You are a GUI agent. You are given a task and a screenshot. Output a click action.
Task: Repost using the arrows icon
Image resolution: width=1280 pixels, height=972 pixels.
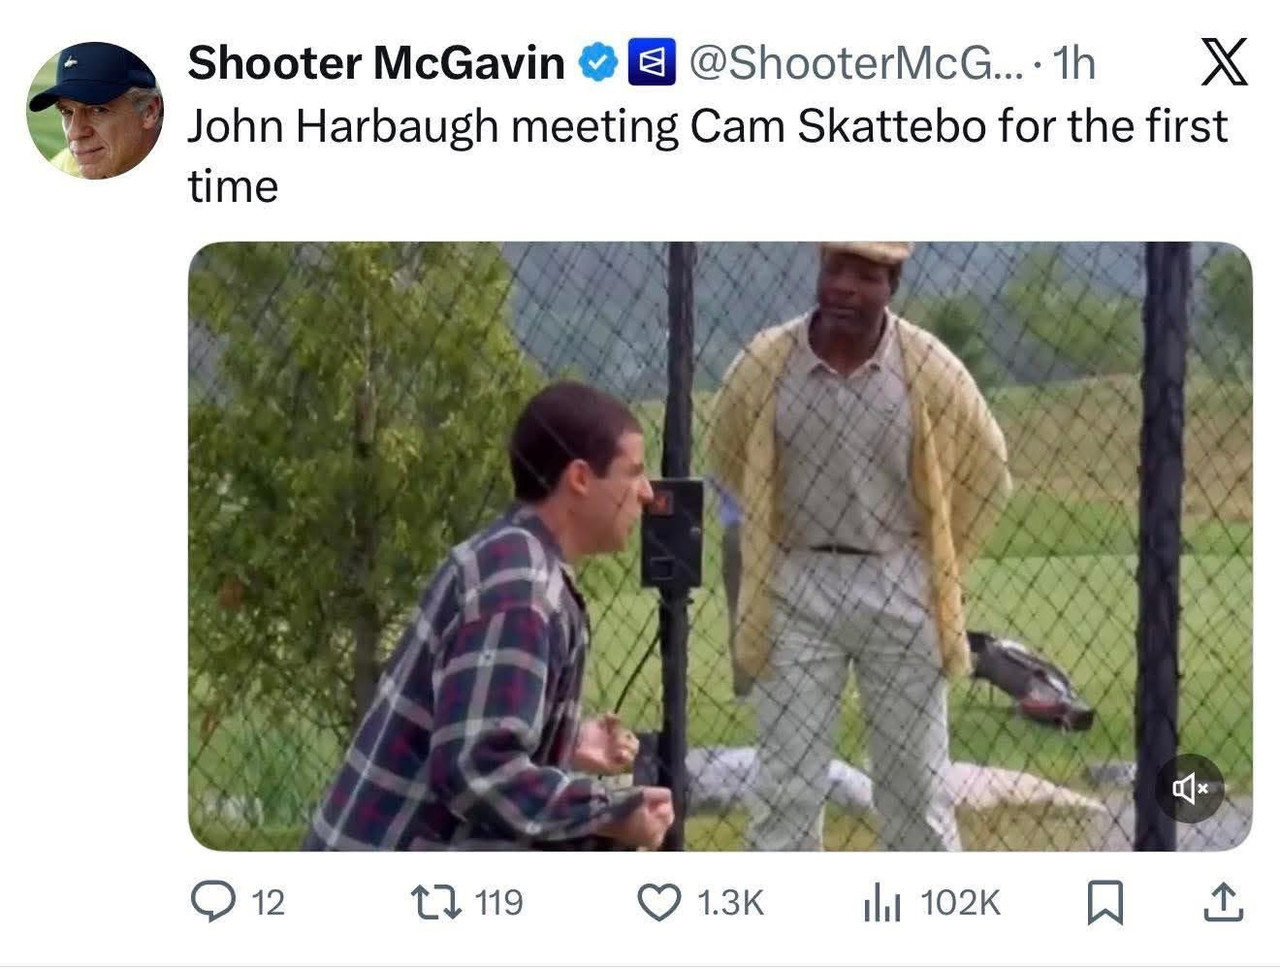click(436, 902)
